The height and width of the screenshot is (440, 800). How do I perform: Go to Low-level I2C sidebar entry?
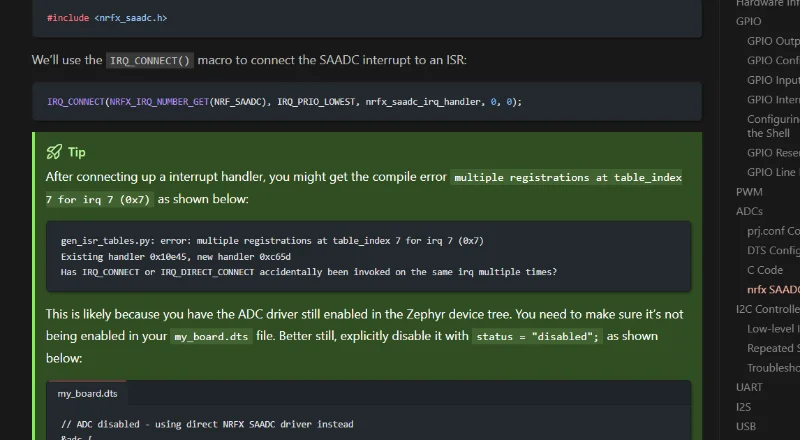point(773,329)
